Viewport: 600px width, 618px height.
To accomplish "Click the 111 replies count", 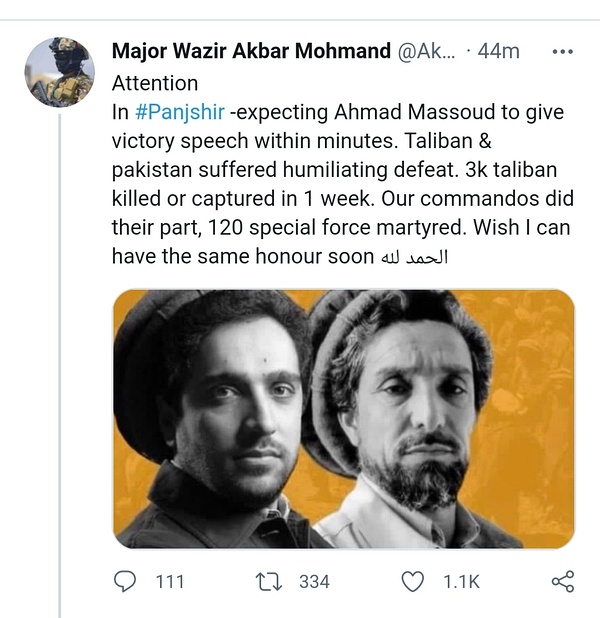I will coord(168,581).
